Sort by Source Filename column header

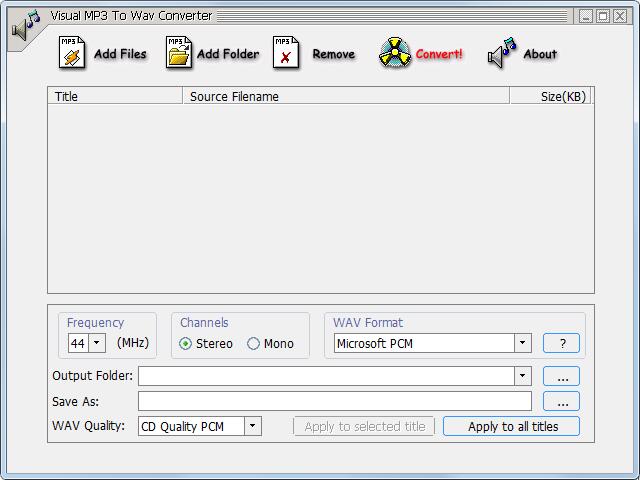(x=346, y=96)
